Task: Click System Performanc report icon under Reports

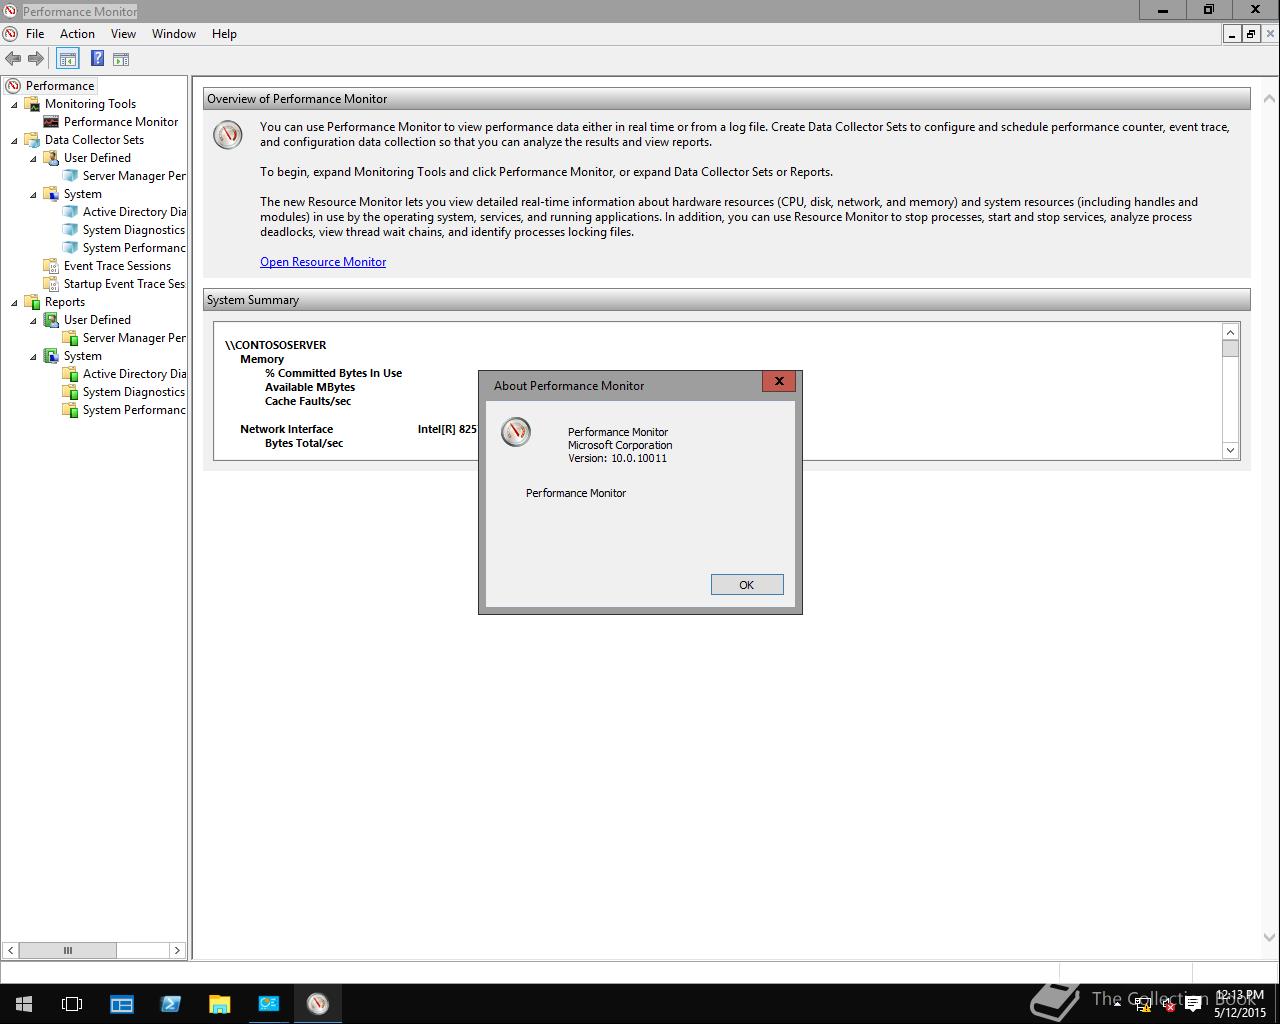Action: [70, 410]
